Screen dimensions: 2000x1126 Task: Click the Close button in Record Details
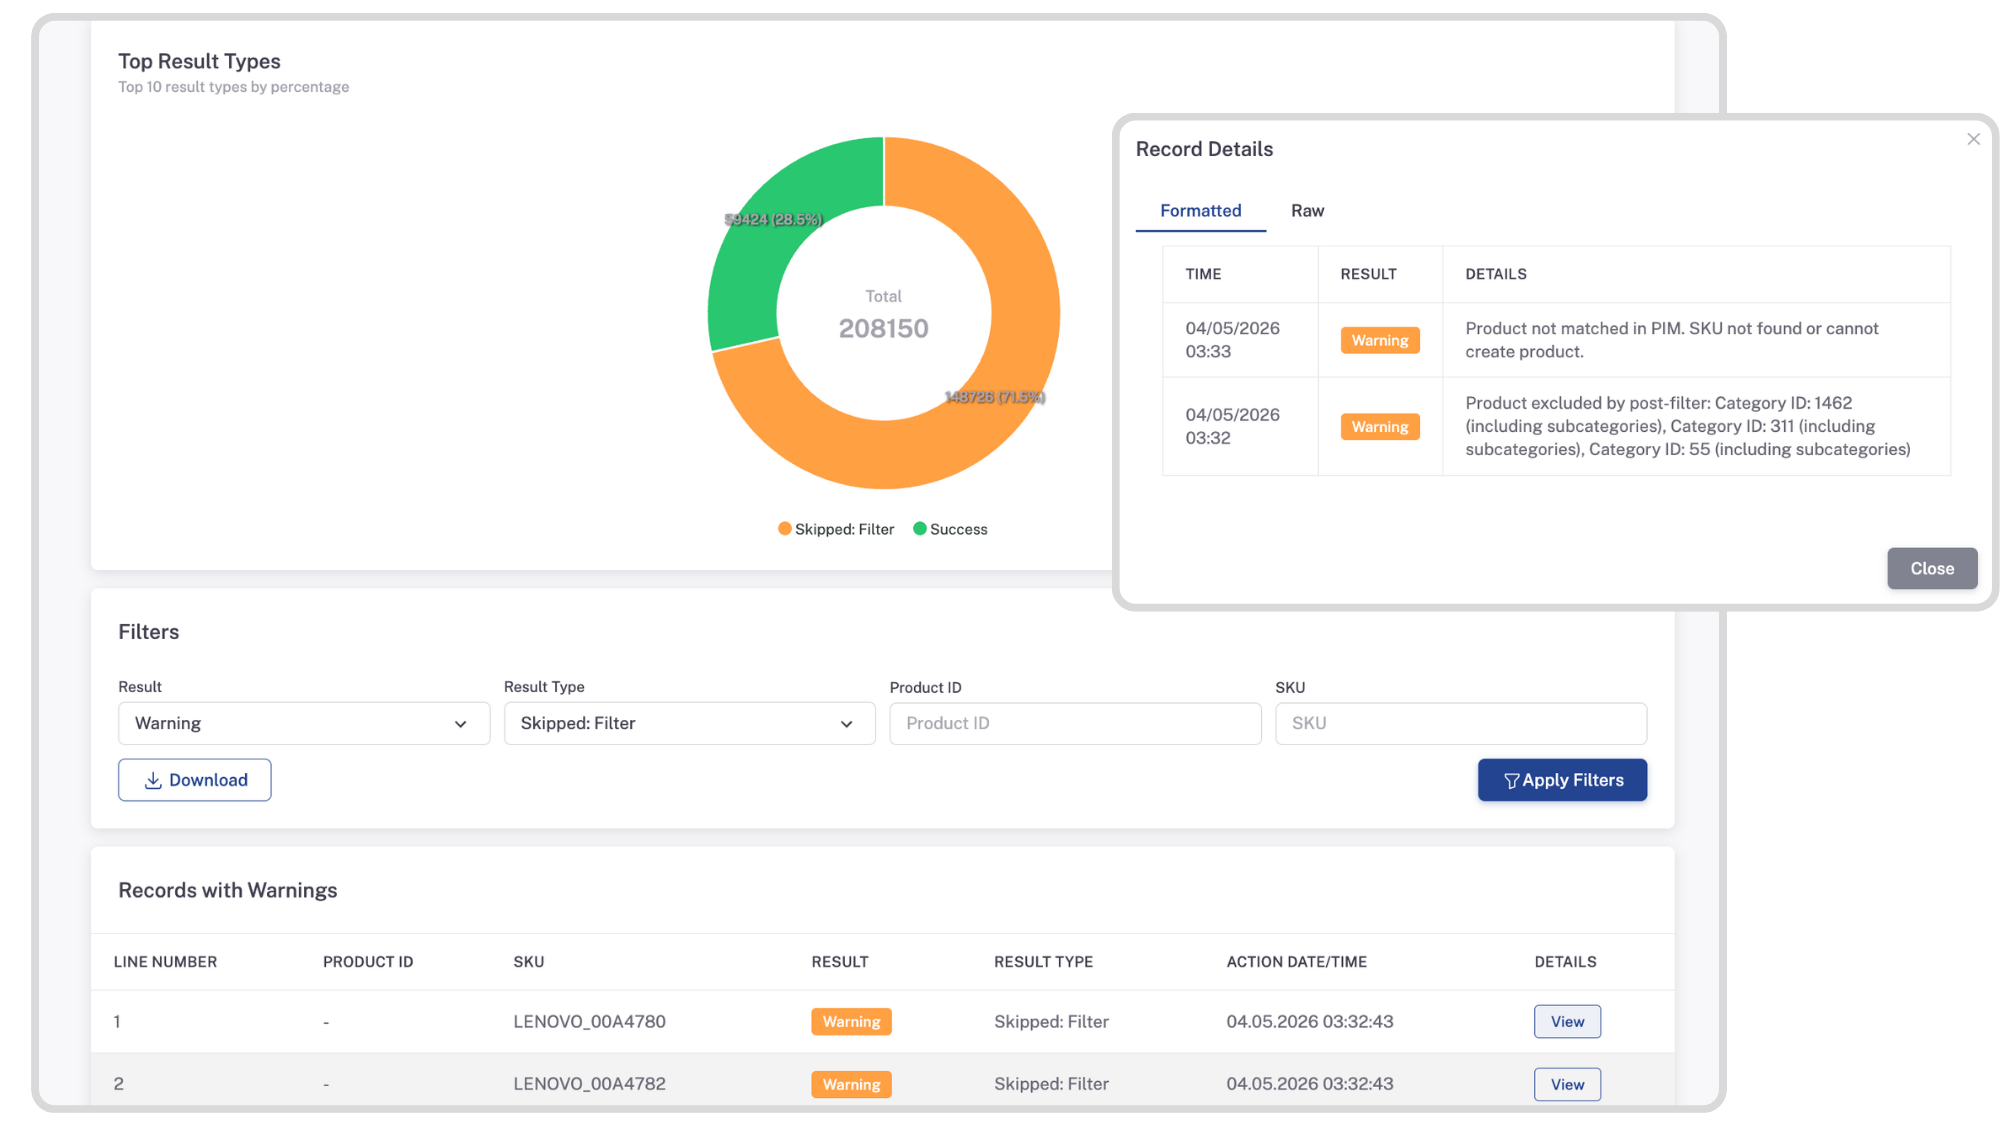[1932, 568]
